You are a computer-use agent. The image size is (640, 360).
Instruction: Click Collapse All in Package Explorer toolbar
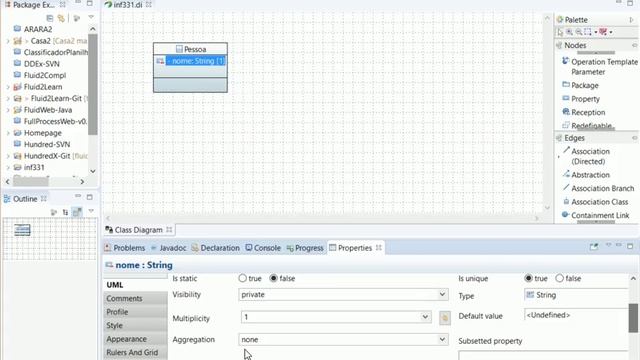coord(50,18)
